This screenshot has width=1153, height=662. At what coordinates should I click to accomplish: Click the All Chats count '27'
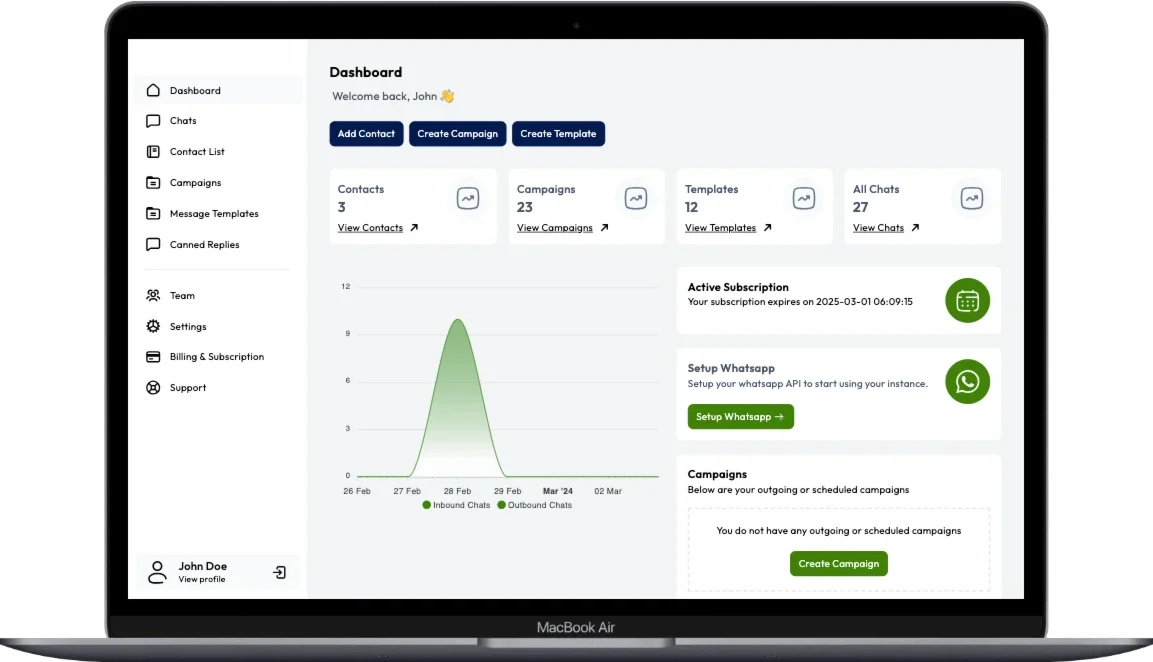tap(860, 207)
